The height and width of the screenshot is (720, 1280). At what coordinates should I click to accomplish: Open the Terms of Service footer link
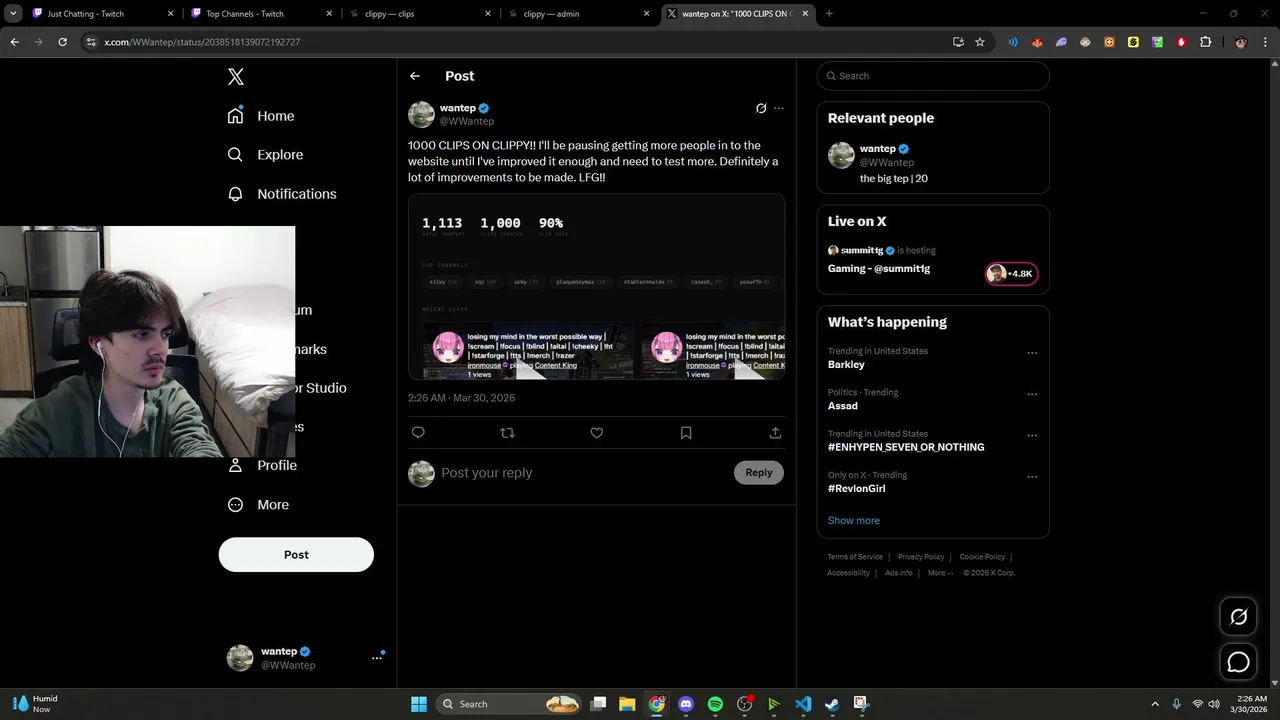point(855,557)
